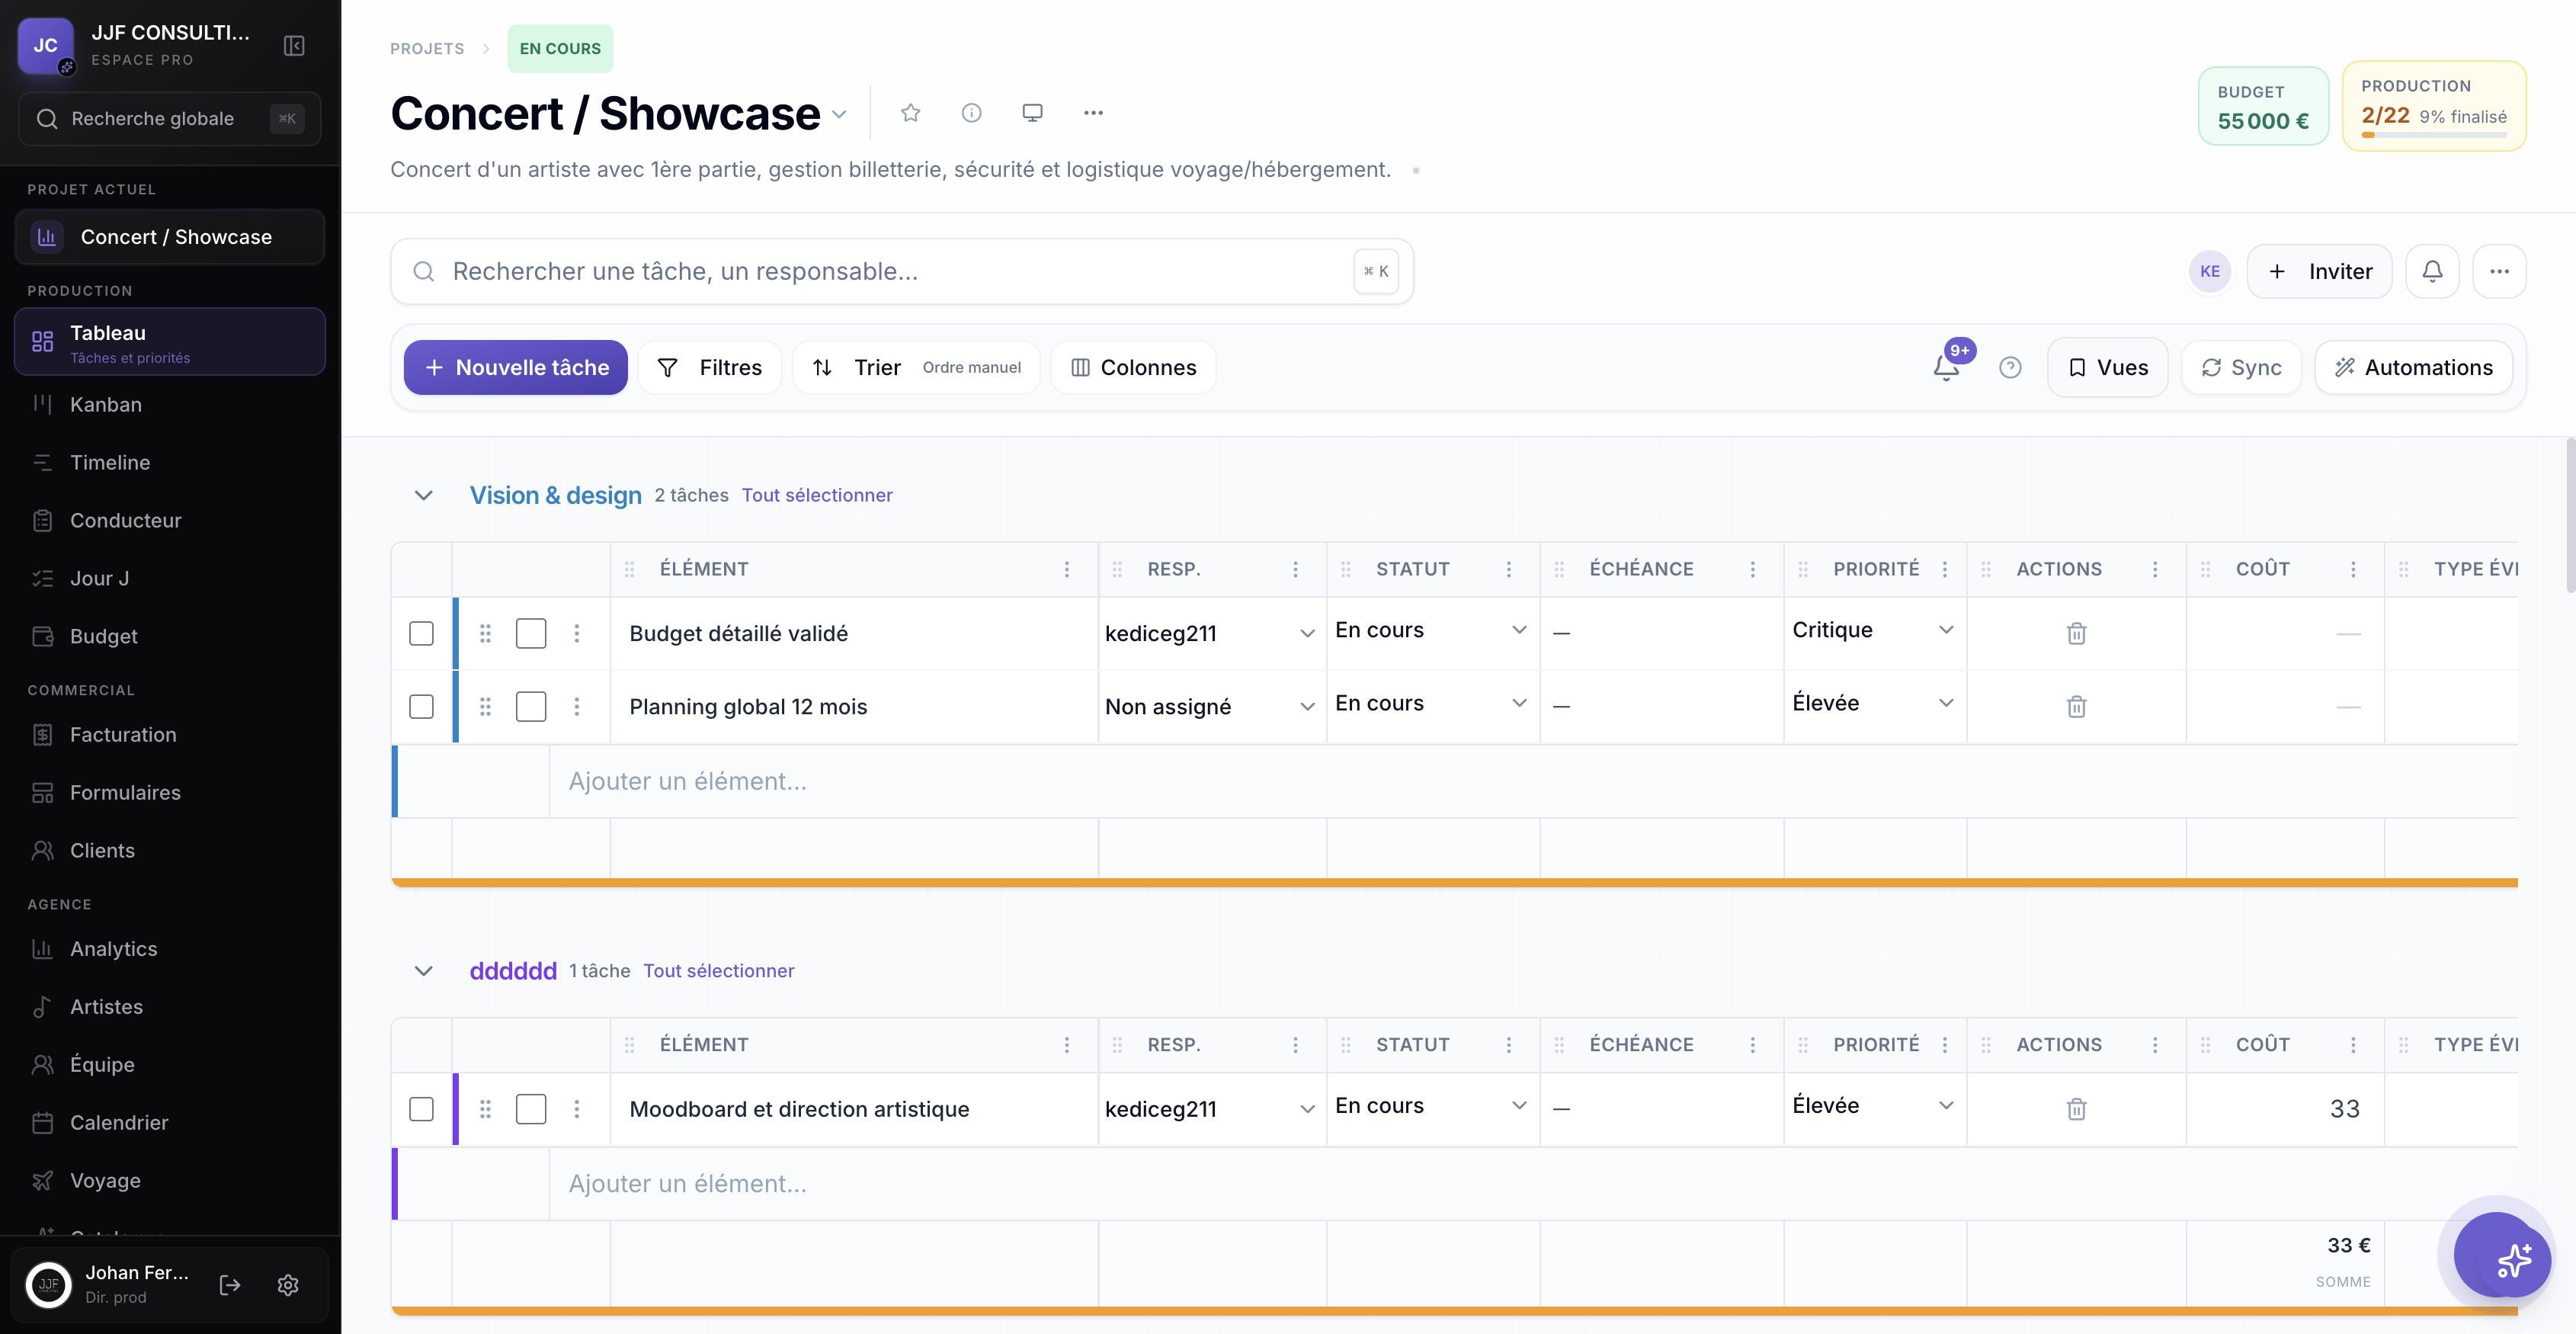The image size is (2576, 1334).
Task: Click Nouvelle tâche button
Action: pyautogui.click(x=516, y=367)
